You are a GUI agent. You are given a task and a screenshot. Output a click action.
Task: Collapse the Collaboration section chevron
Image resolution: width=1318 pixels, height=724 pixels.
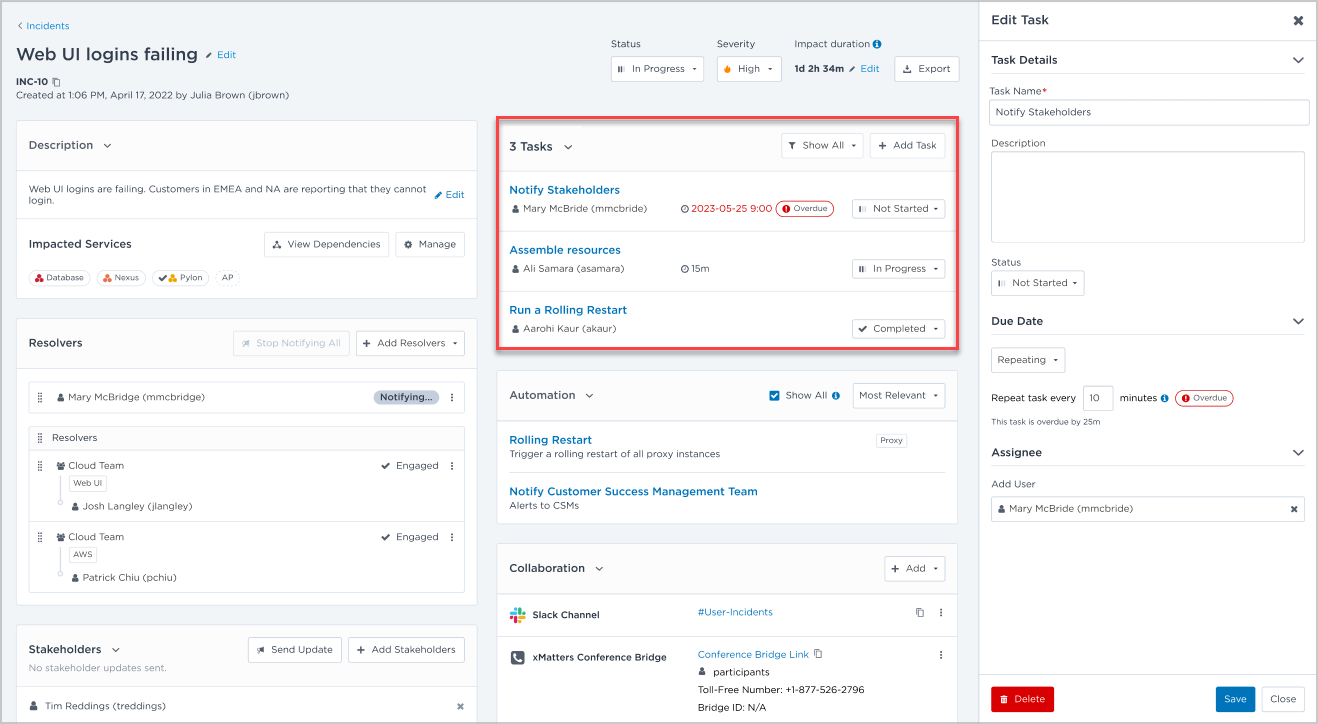pyautogui.click(x=600, y=569)
